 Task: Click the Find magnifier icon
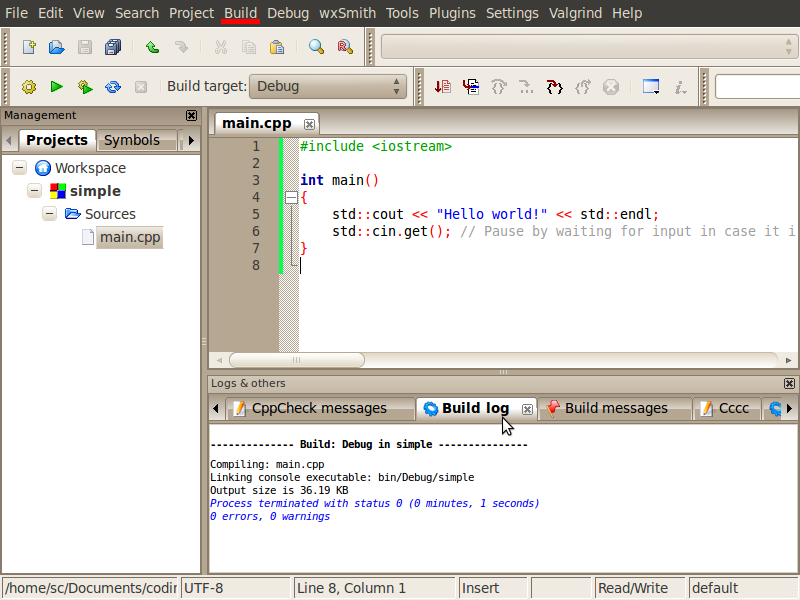(x=316, y=47)
